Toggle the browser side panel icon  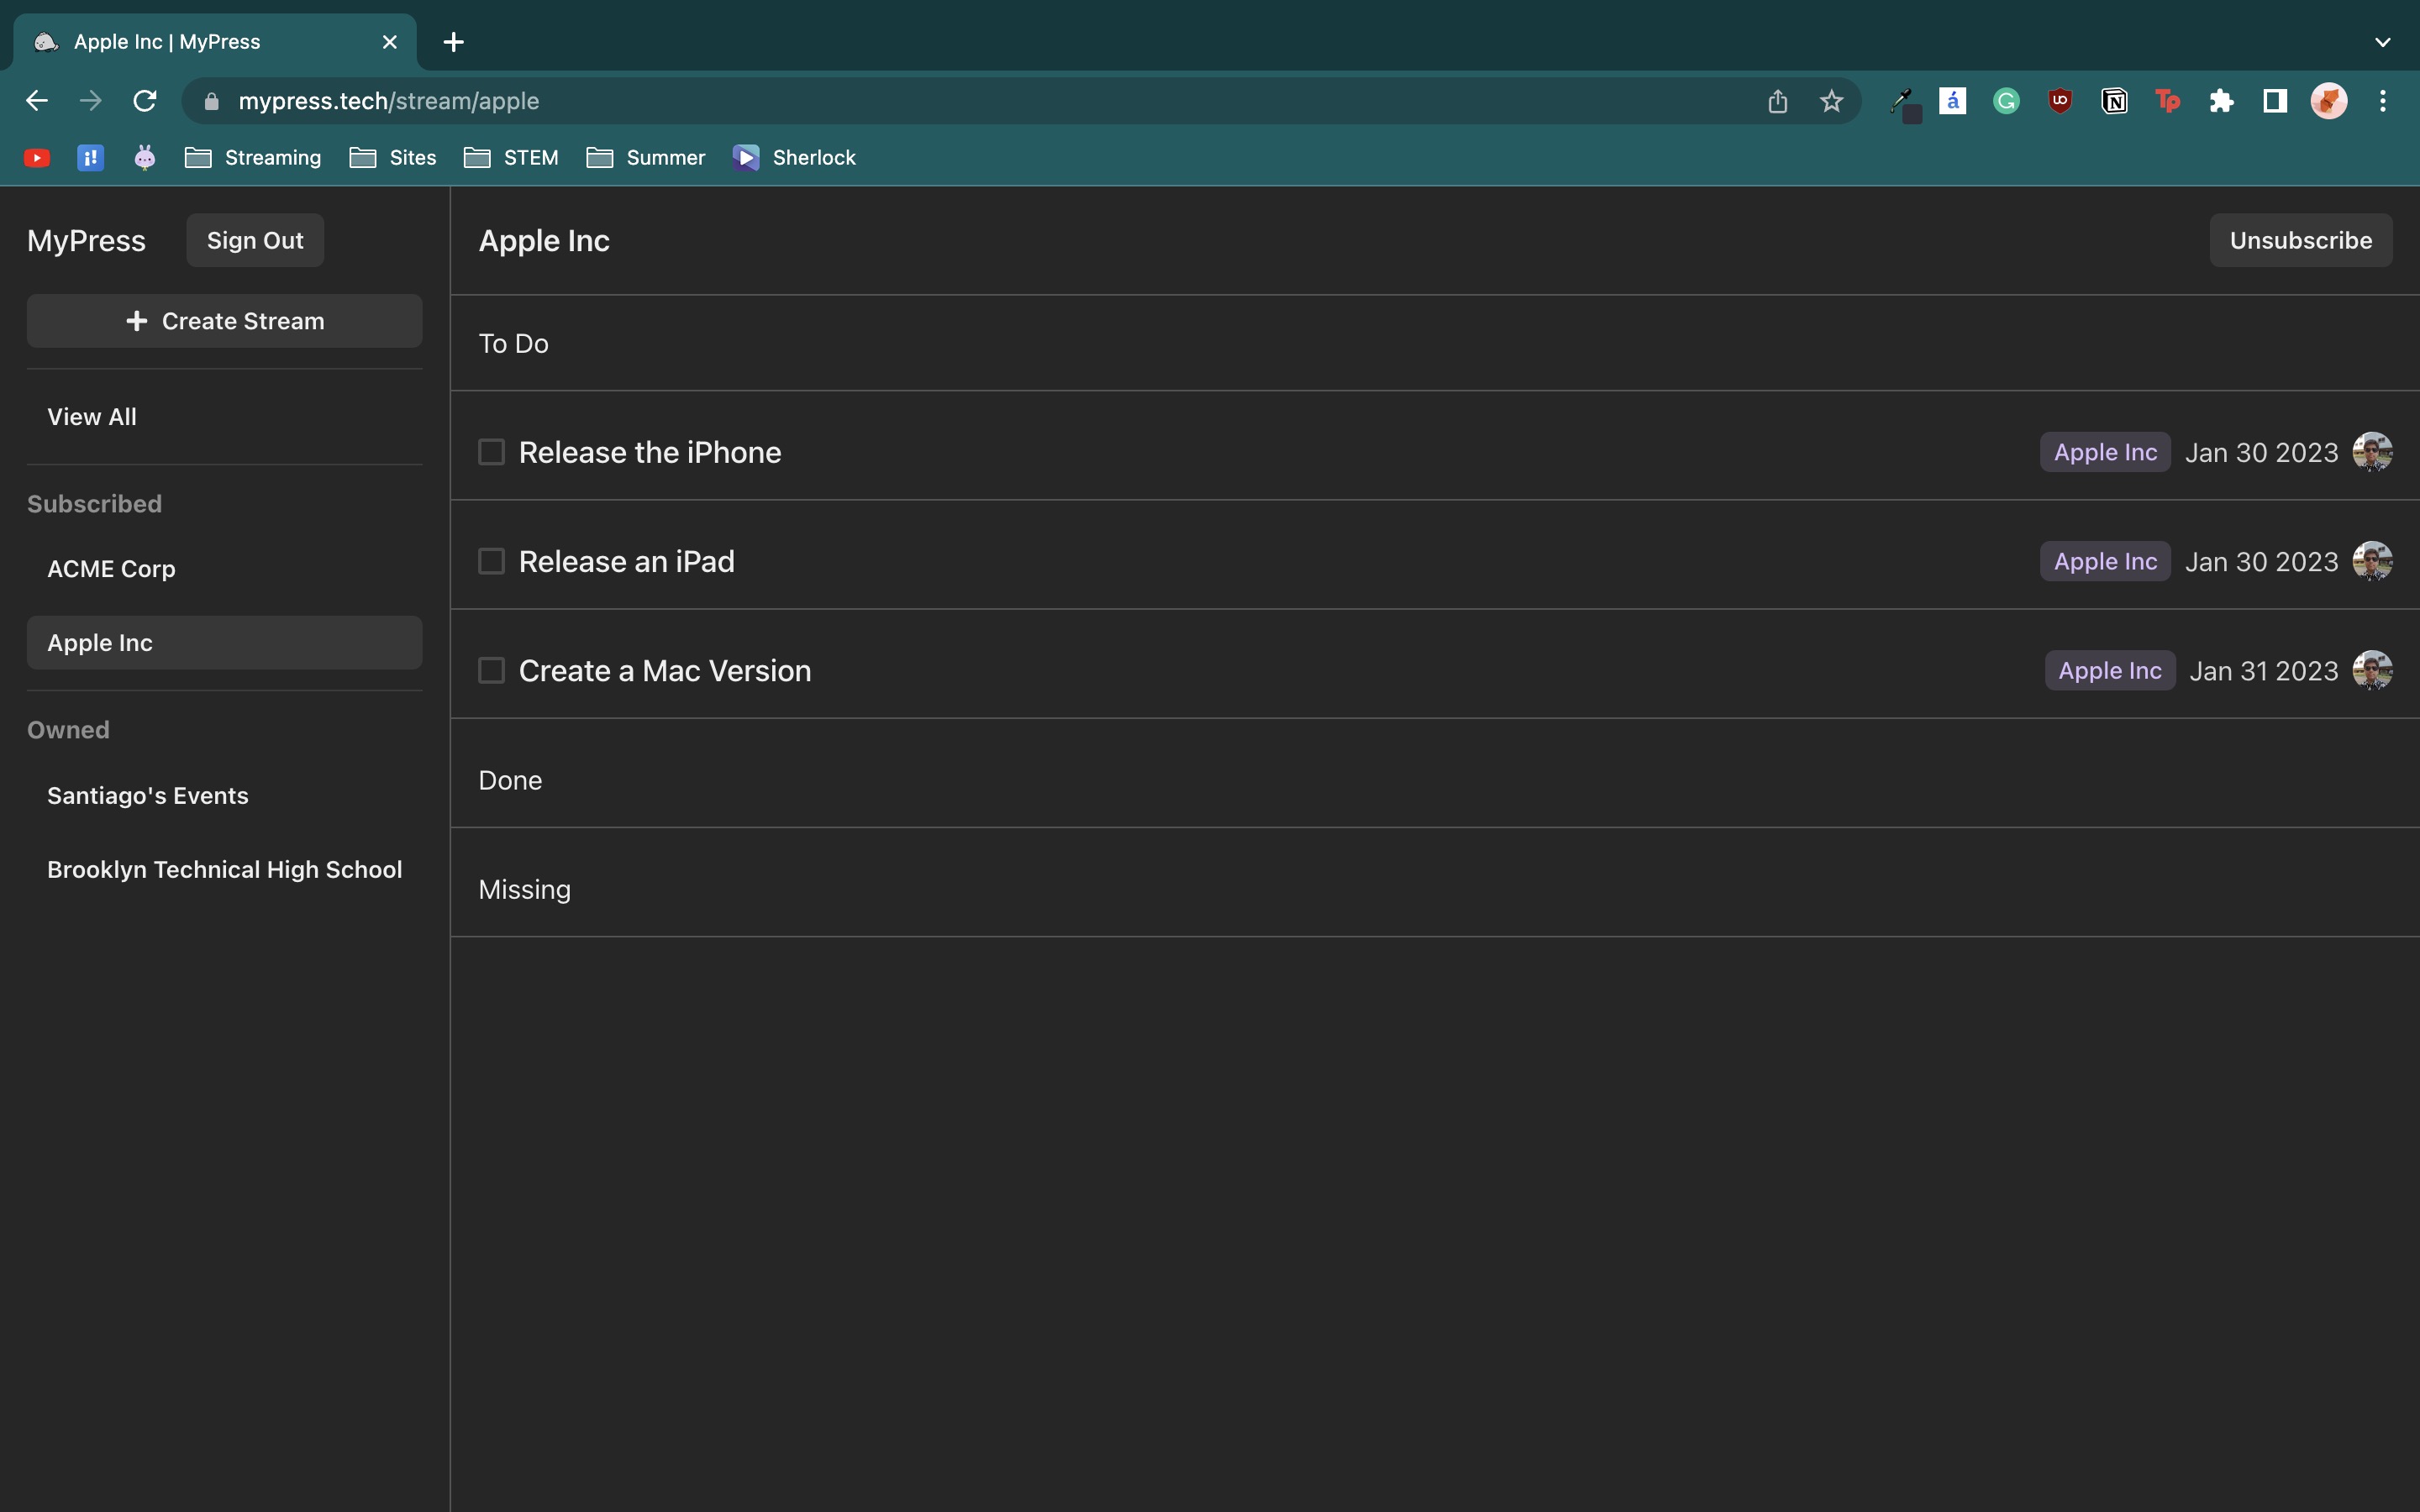(x=2275, y=101)
